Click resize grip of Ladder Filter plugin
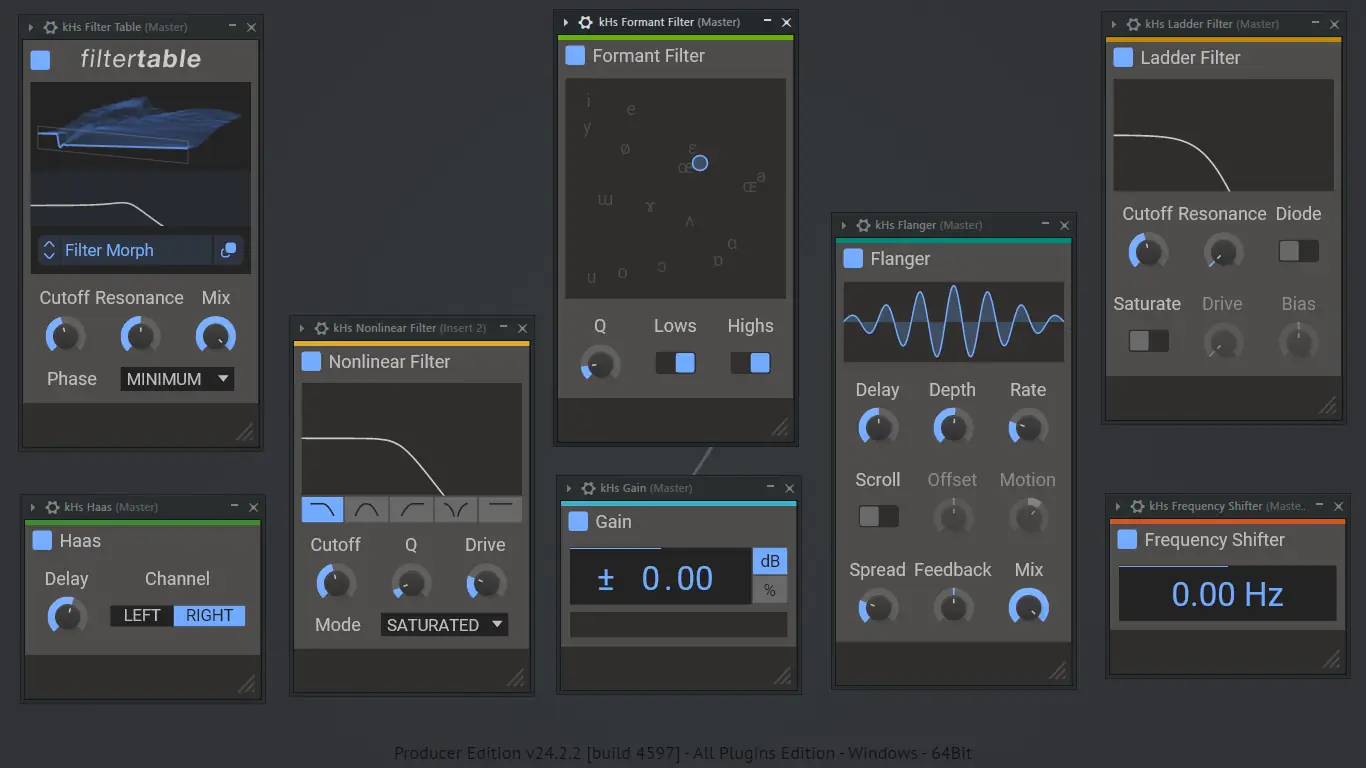This screenshot has height=768, width=1366. [1327, 405]
